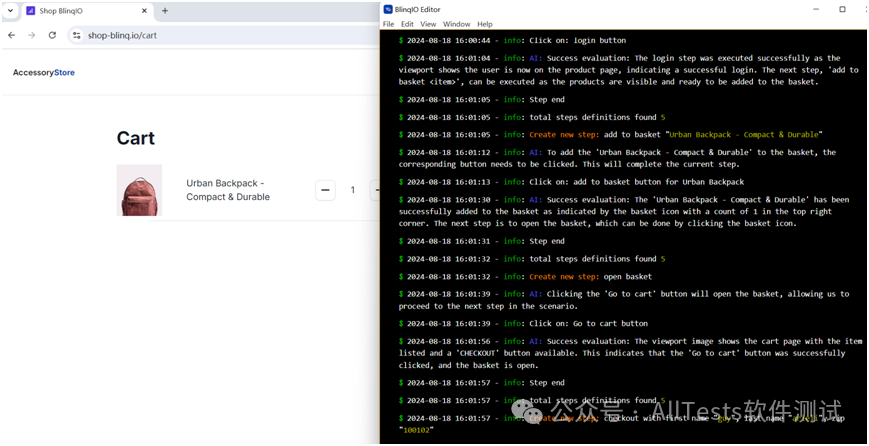Click the browser forward arrow
The height and width of the screenshot is (446, 869).
[x=32, y=35]
